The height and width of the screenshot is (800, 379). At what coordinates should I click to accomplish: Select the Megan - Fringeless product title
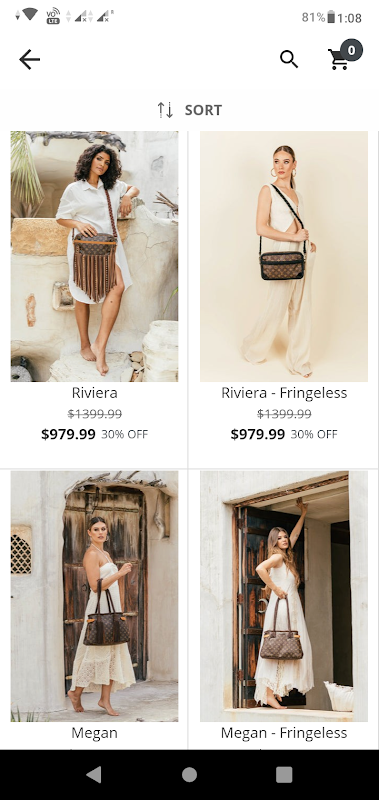pos(284,733)
